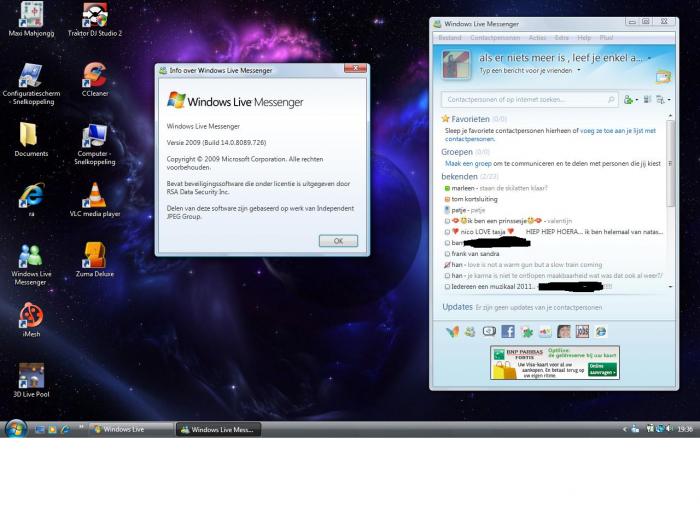Click the volume icon in system tray
Screen dimensions: 700x518
click(x=669, y=429)
